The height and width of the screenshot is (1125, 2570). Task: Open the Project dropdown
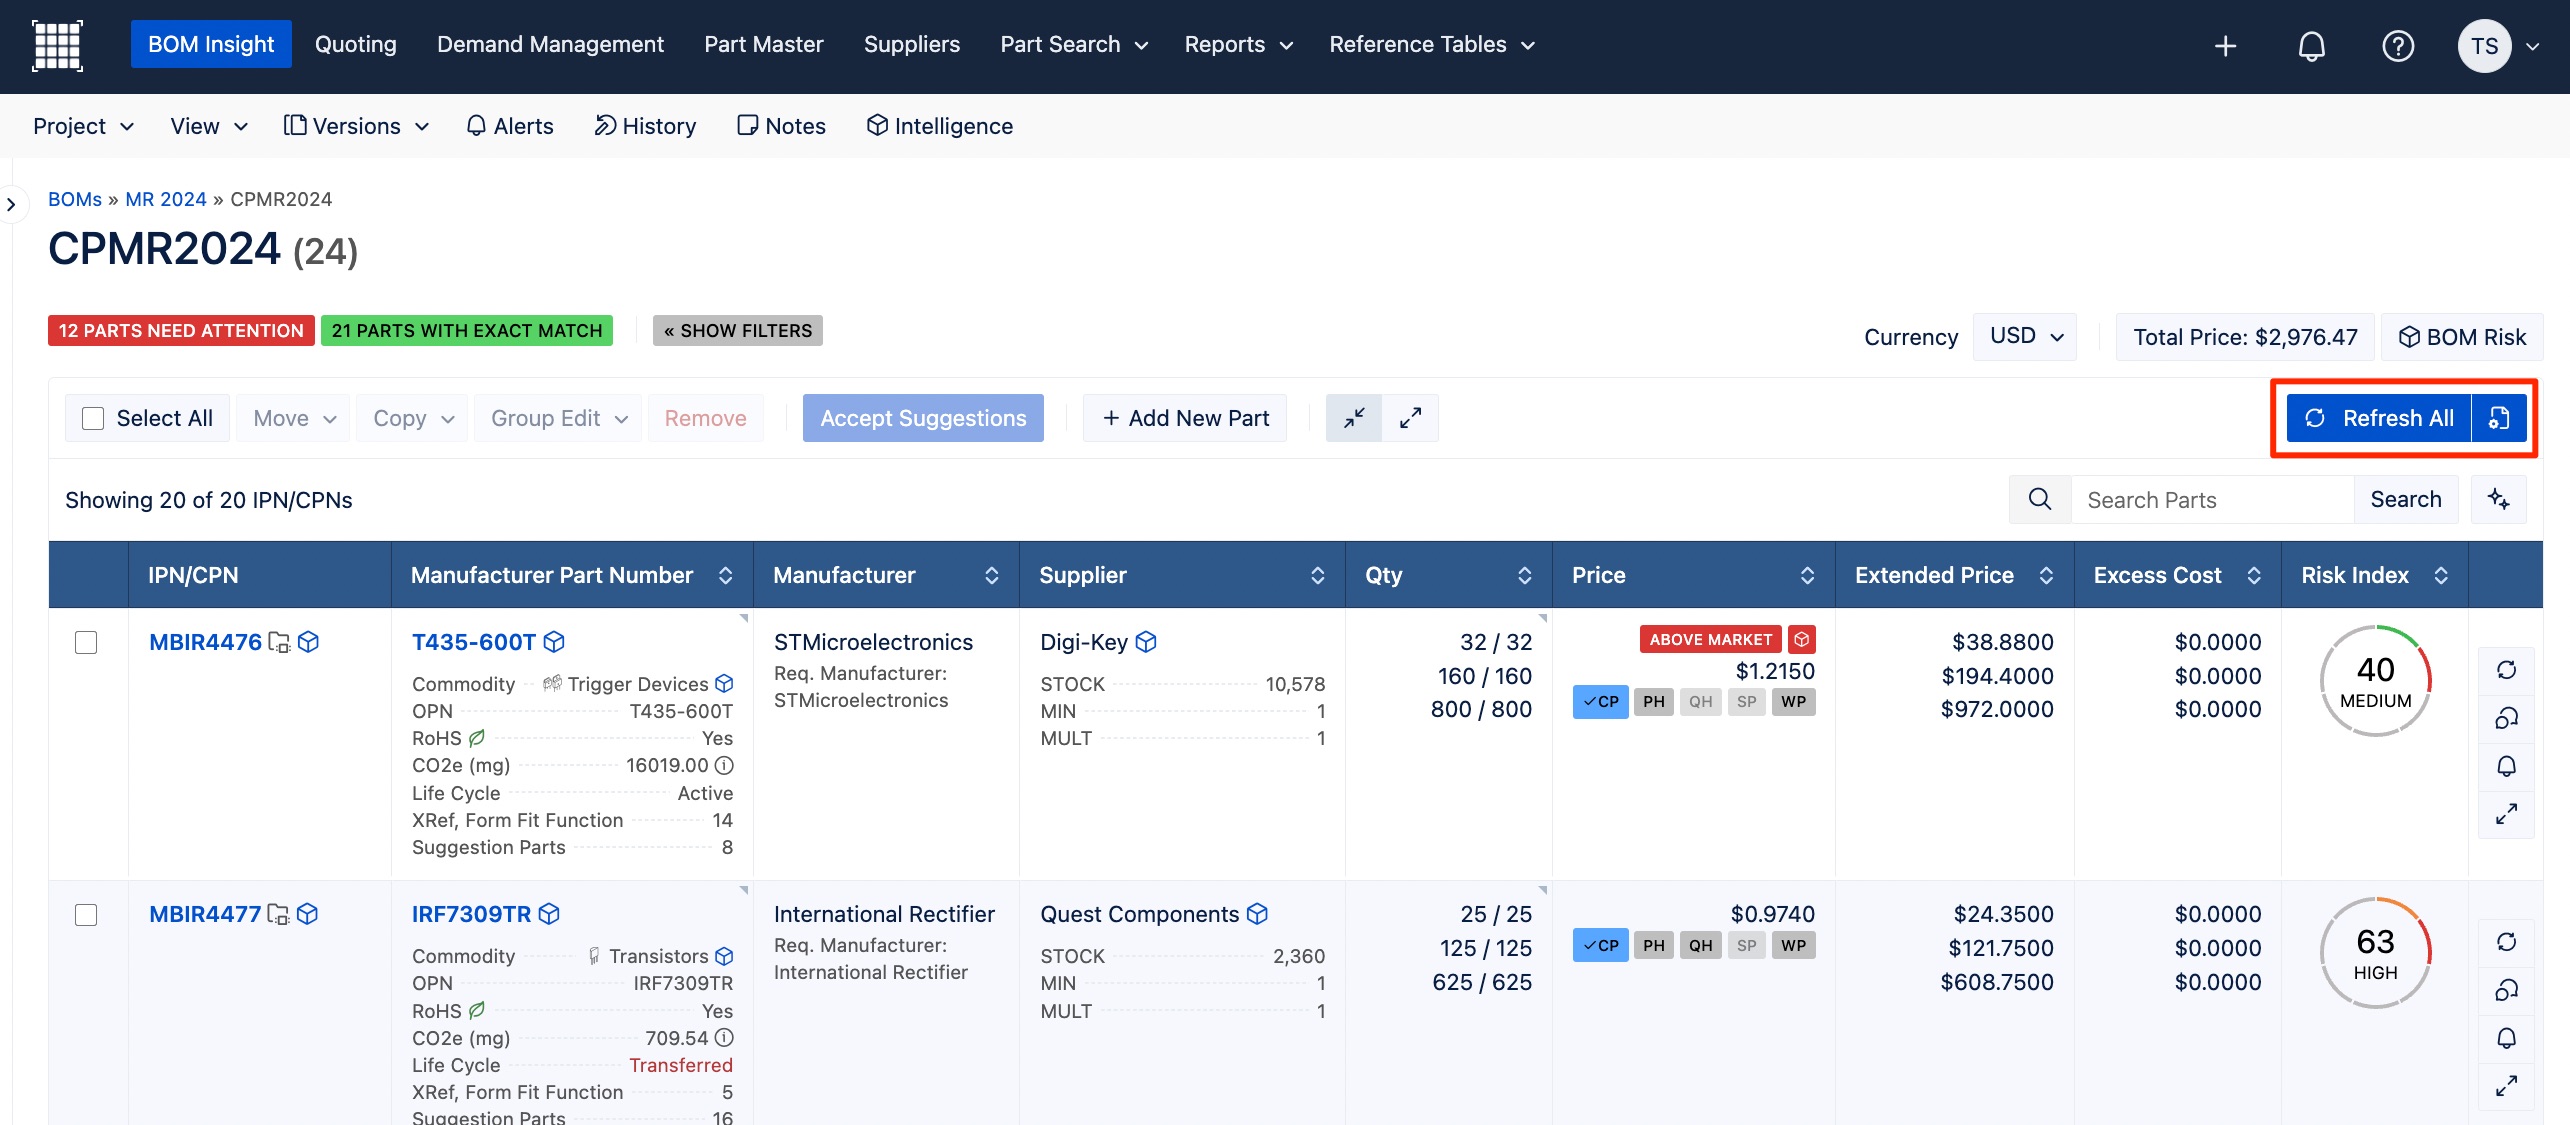[83, 126]
